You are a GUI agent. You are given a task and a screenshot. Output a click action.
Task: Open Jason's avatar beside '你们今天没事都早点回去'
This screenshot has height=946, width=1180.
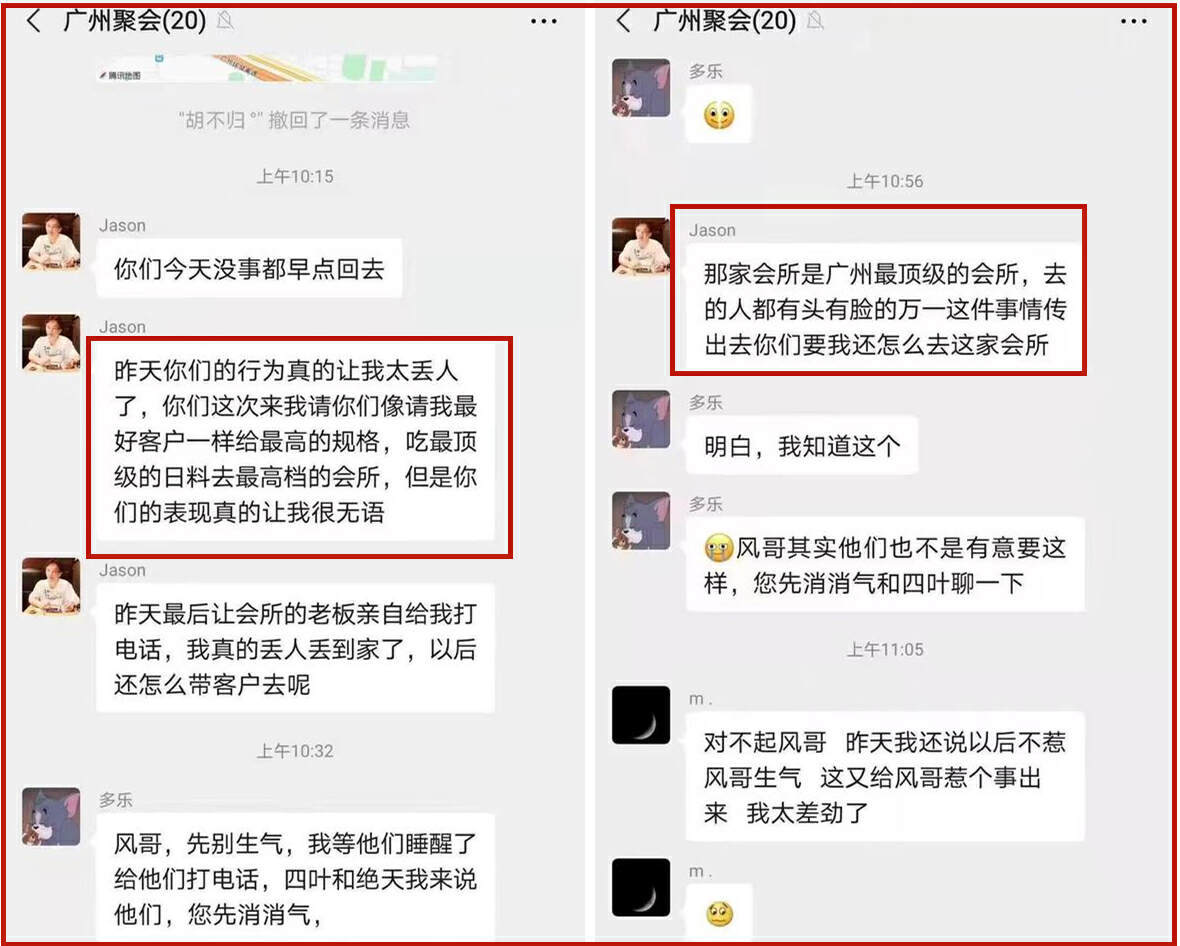(51, 242)
